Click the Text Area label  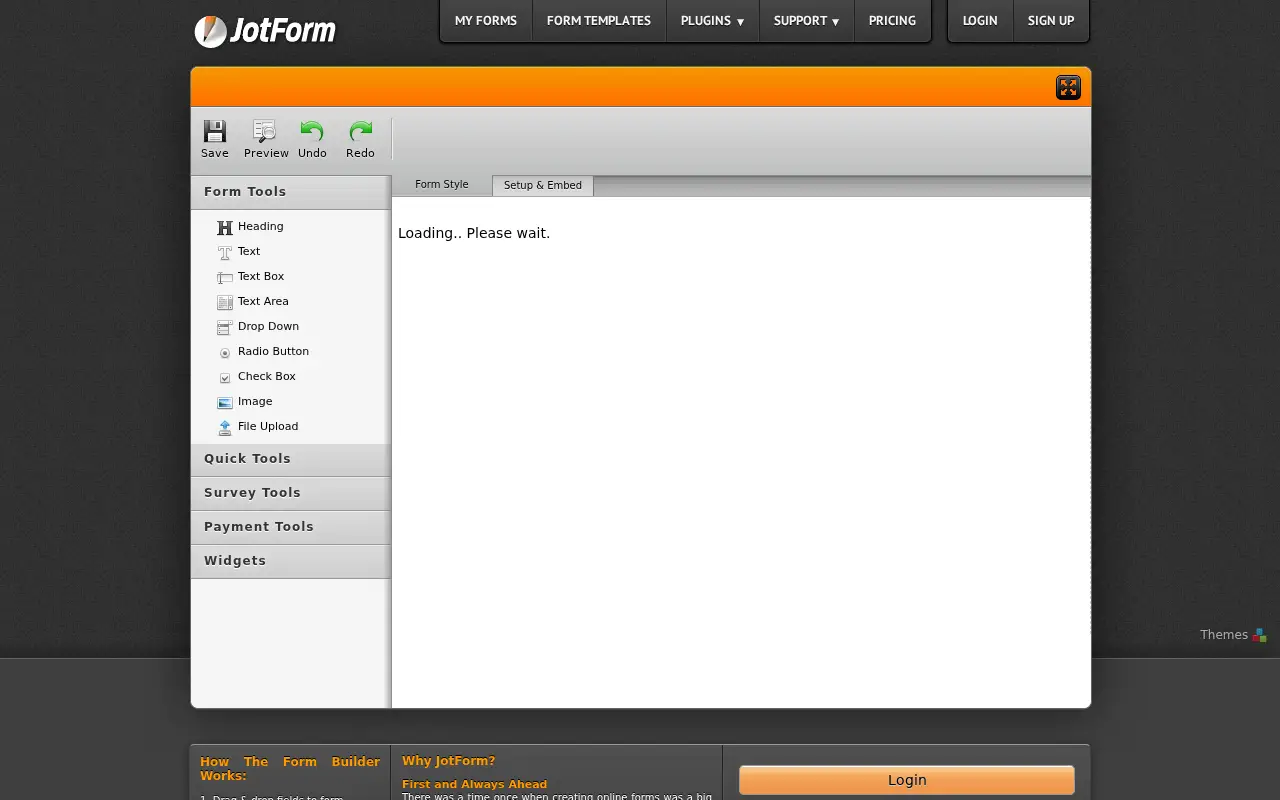tap(263, 302)
